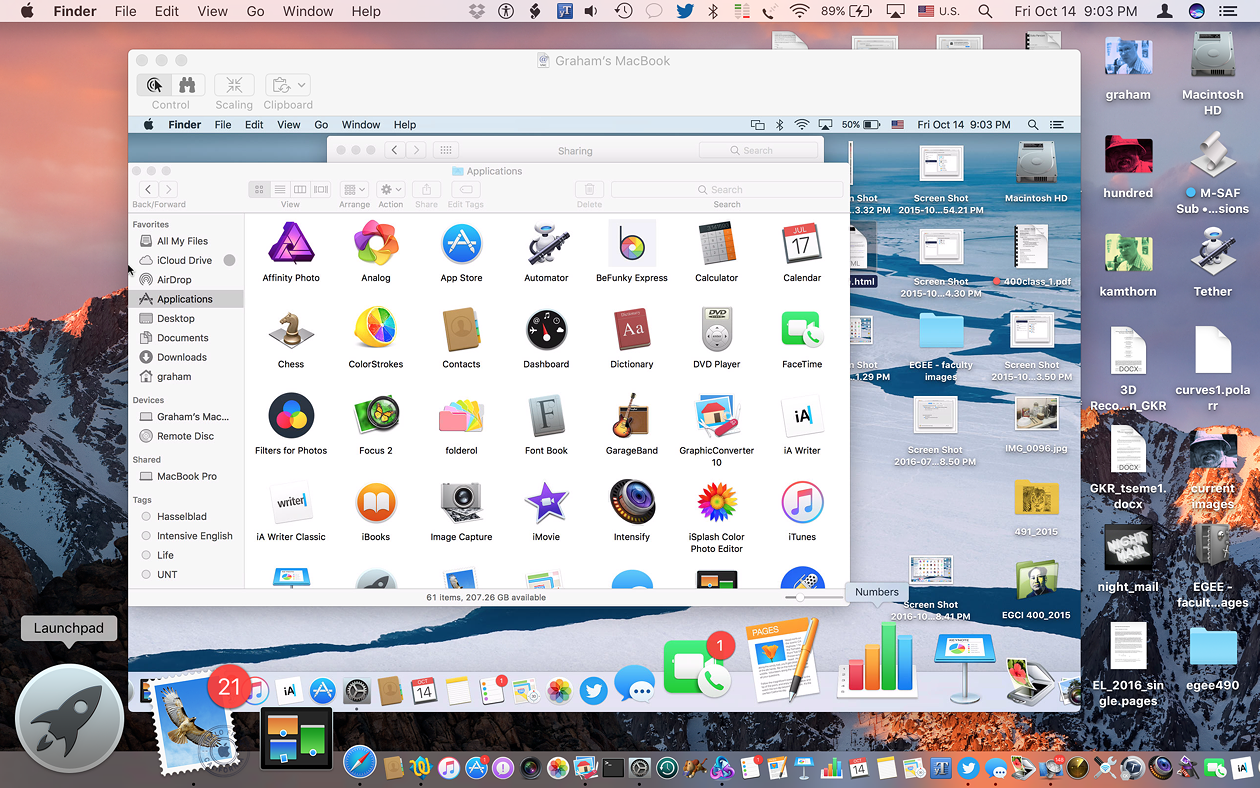Select Downloads in the Finder sidebar
This screenshot has width=1260, height=788.
point(186,357)
